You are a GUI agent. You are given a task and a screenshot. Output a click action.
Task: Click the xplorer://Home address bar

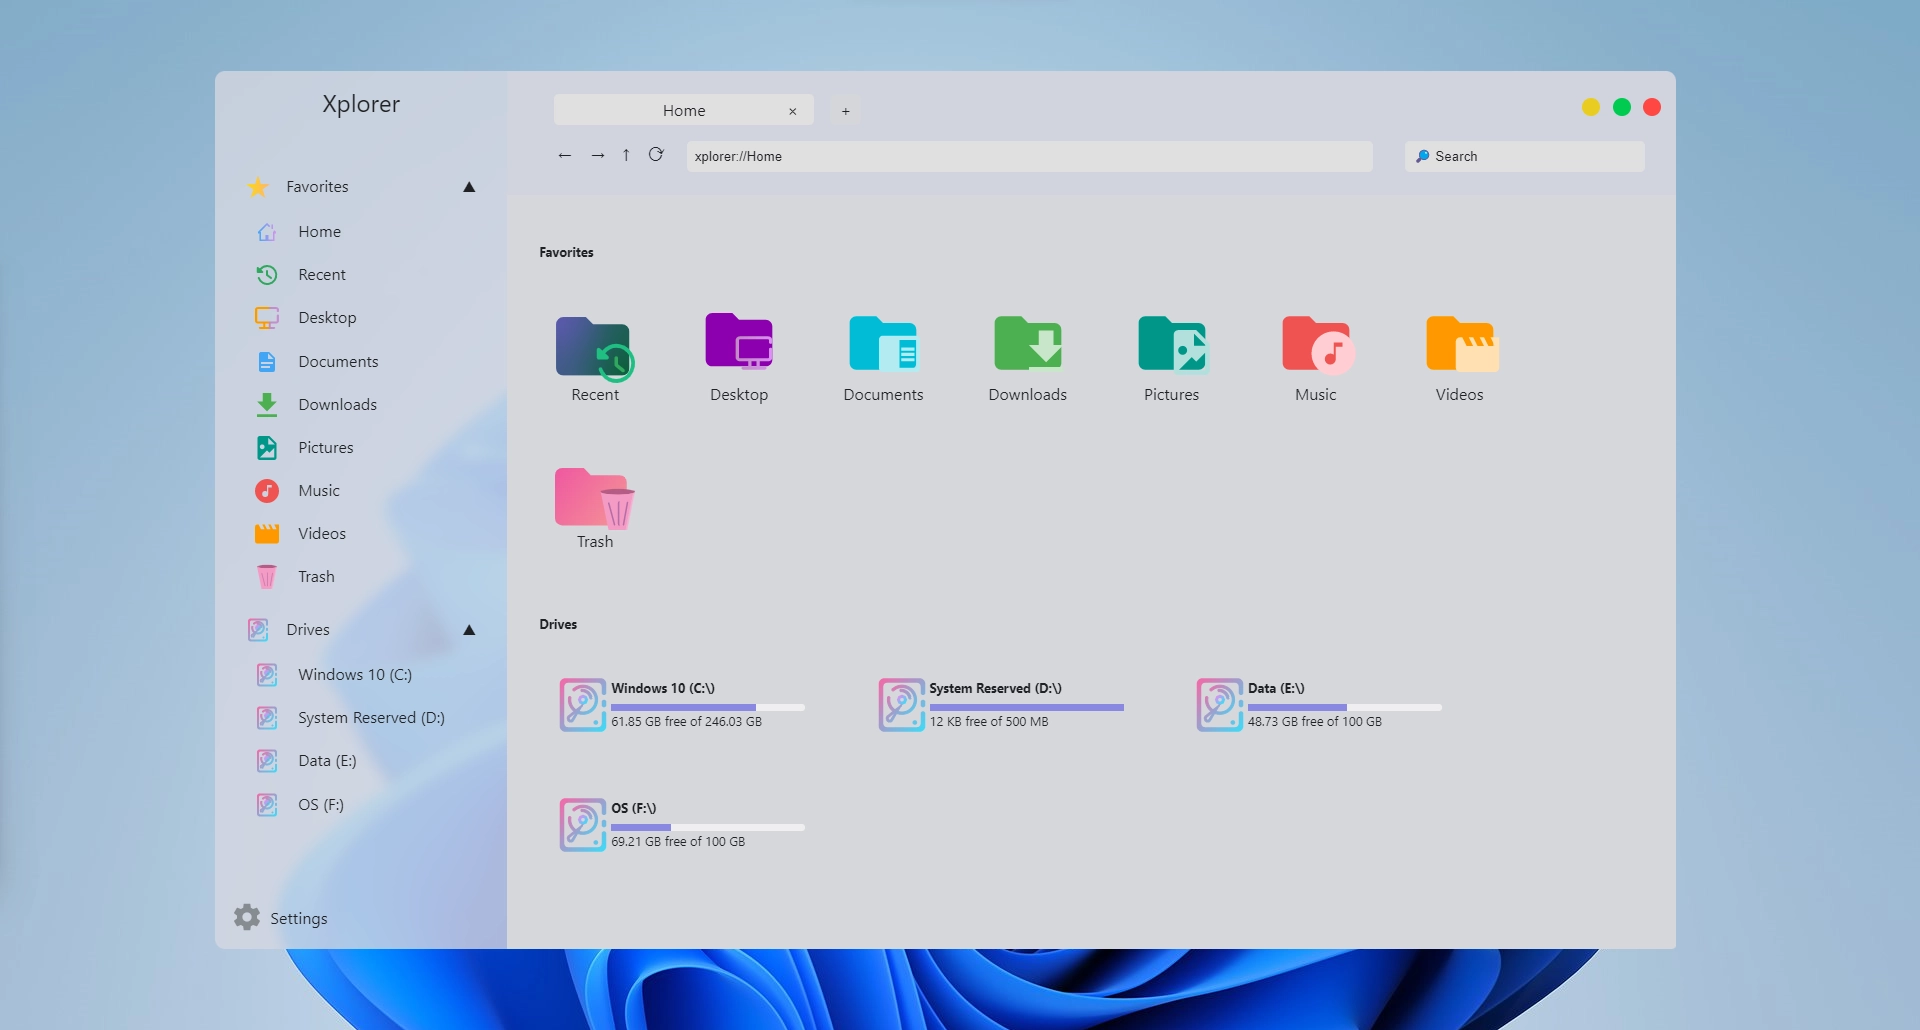(x=1028, y=156)
